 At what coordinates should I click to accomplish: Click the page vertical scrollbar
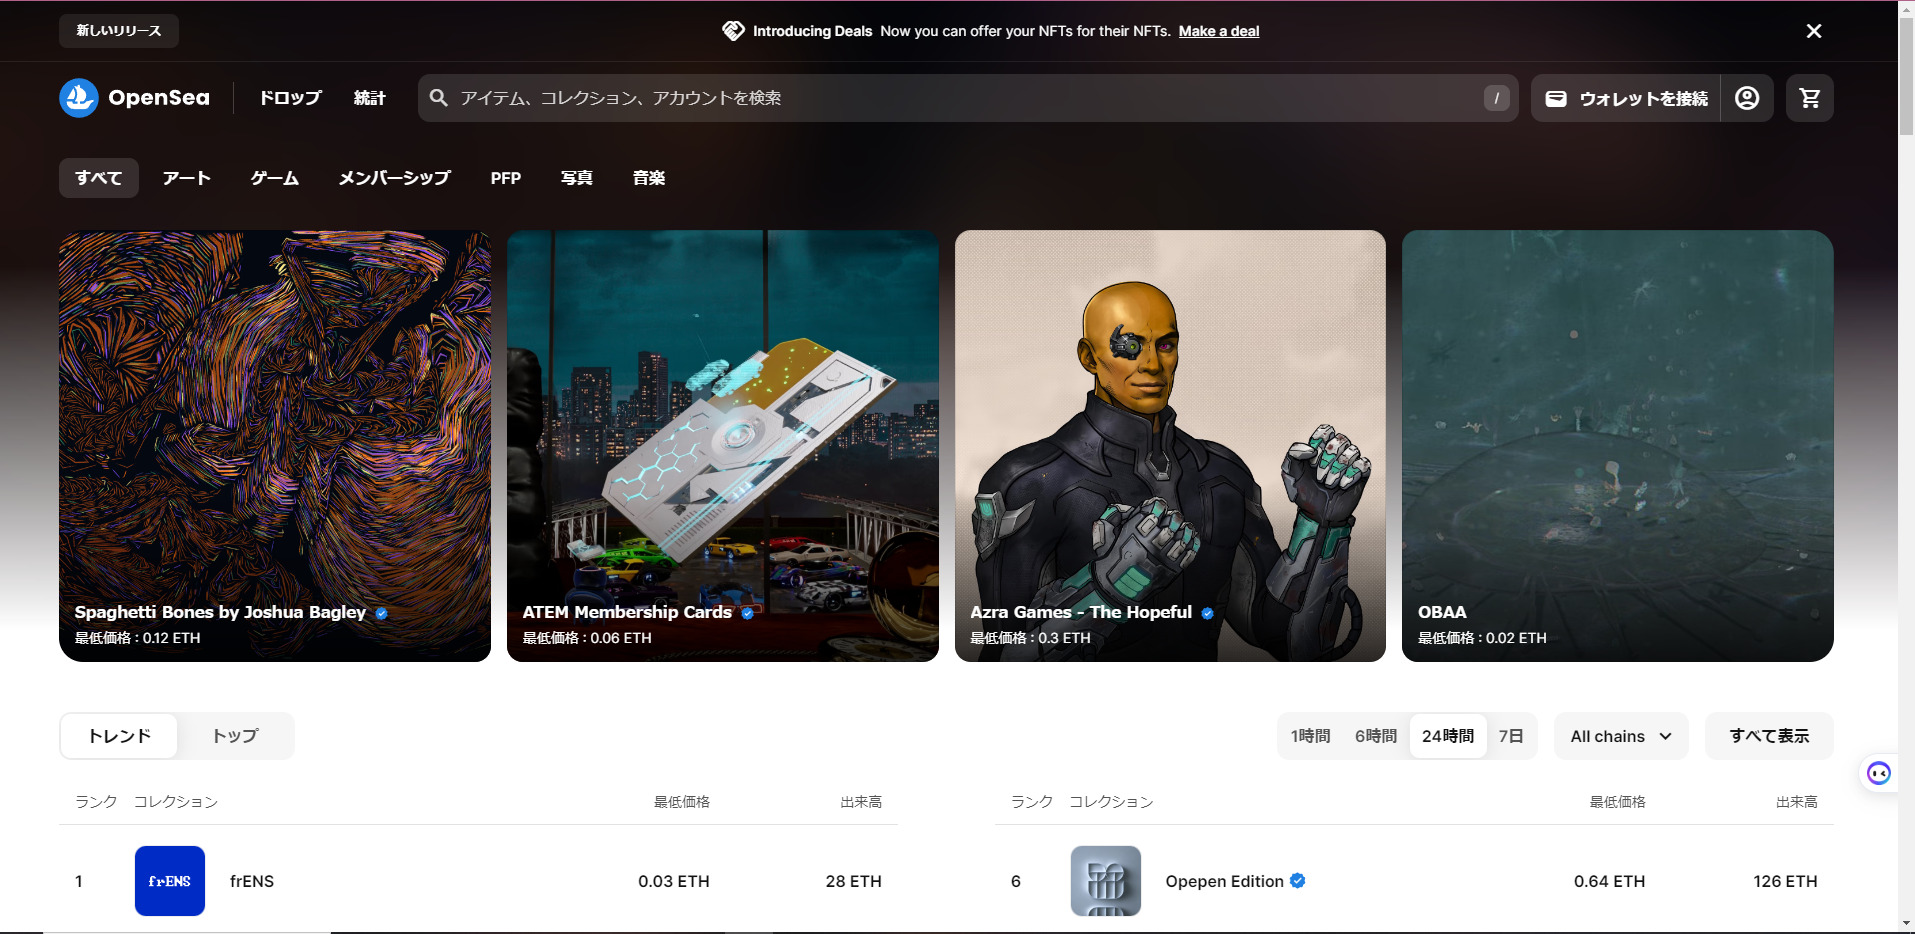point(1906,76)
